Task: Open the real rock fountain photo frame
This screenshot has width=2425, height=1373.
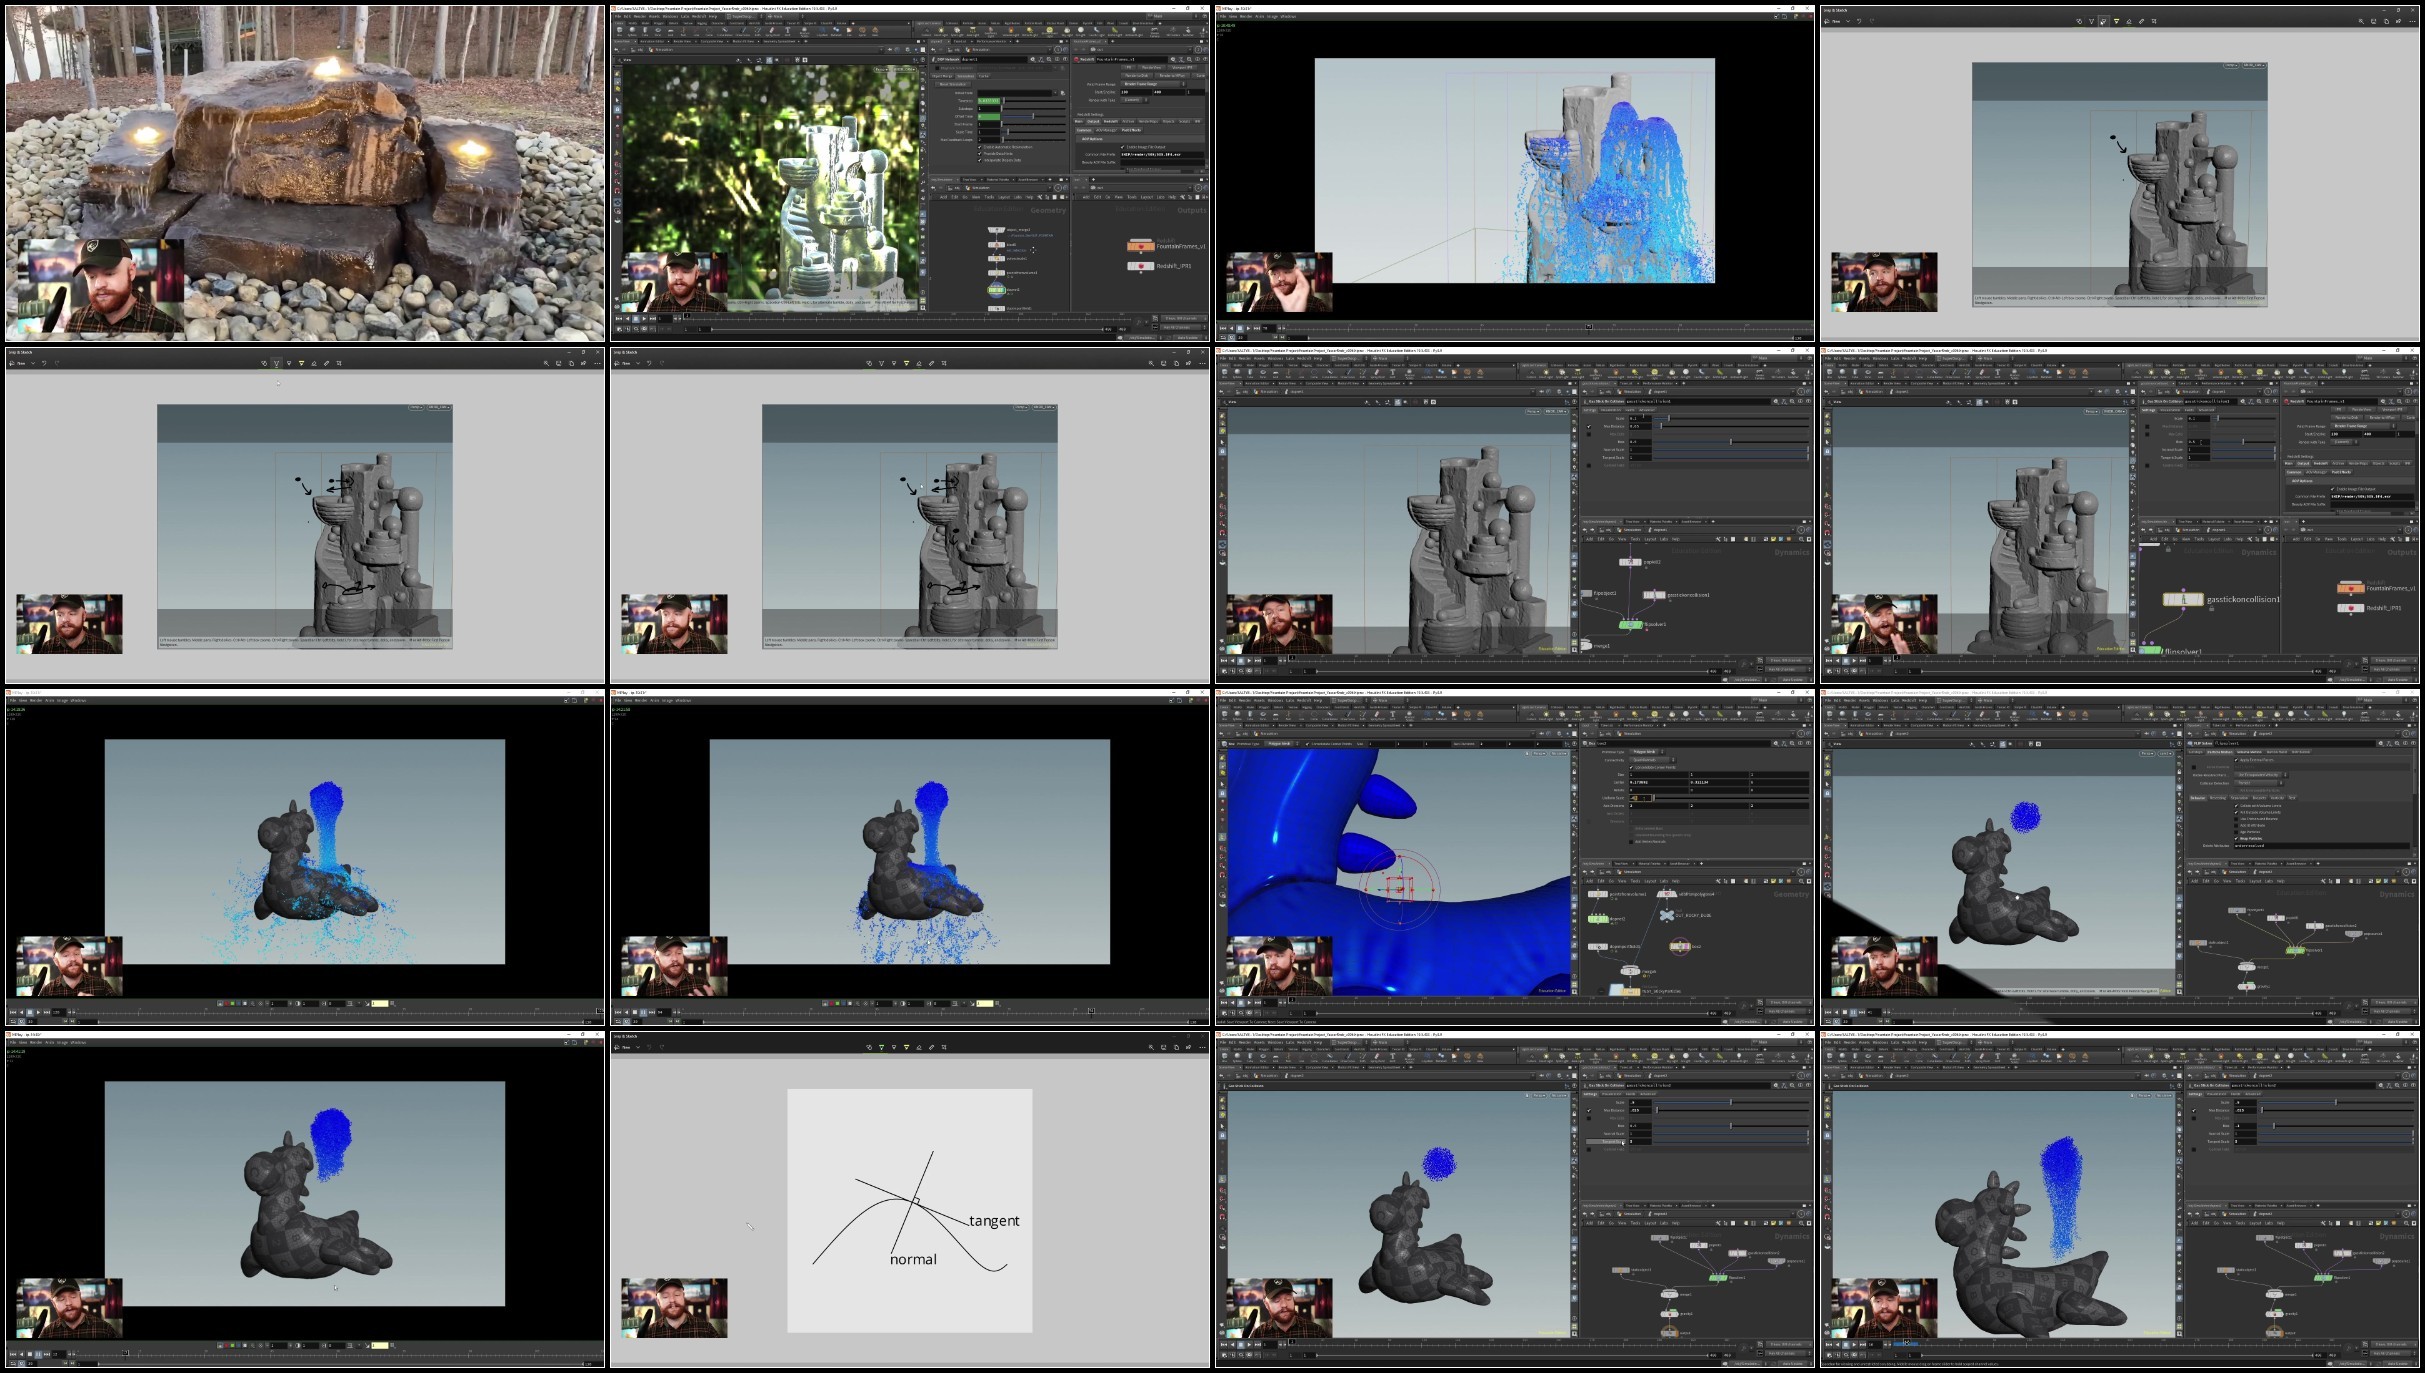Action: [x=305, y=174]
